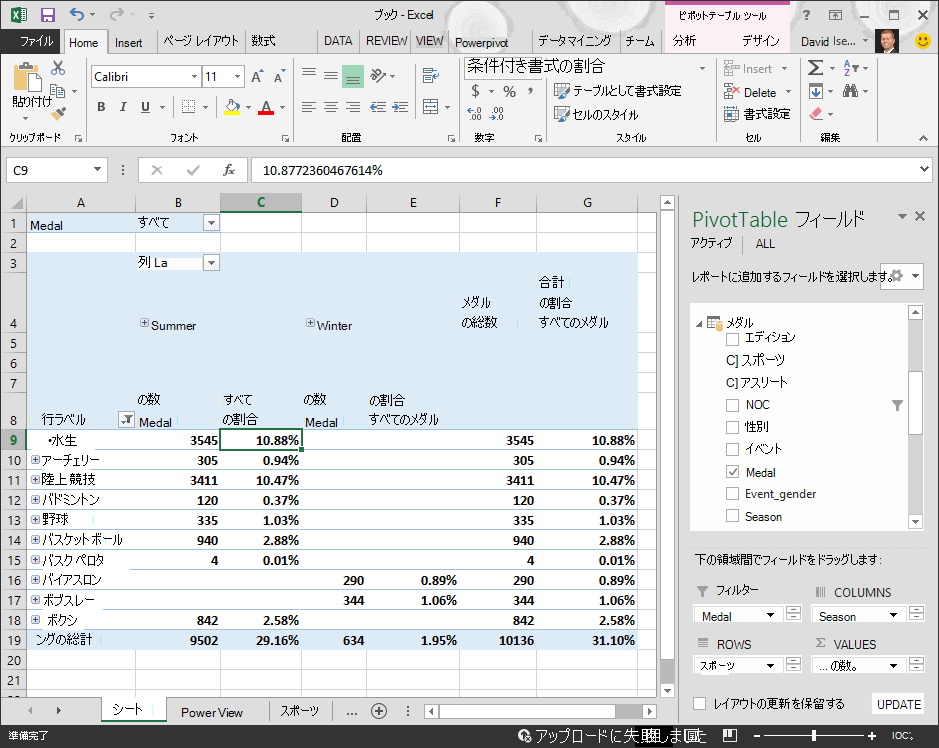
Task: Click the 書式設定 cells button
Action: 758,114
